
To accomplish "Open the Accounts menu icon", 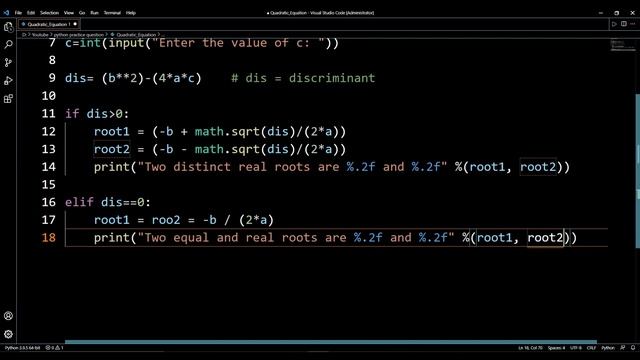I will (8, 316).
